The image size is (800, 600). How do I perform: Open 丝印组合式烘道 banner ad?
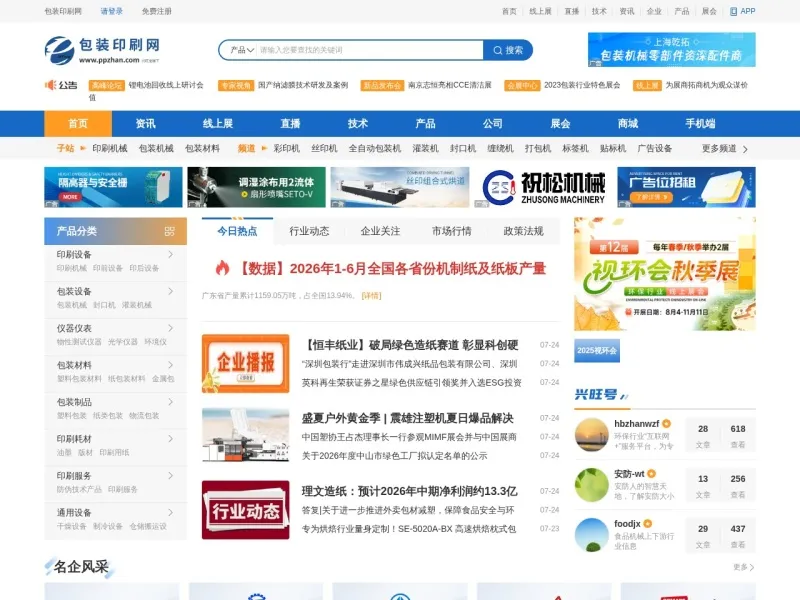pos(400,187)
